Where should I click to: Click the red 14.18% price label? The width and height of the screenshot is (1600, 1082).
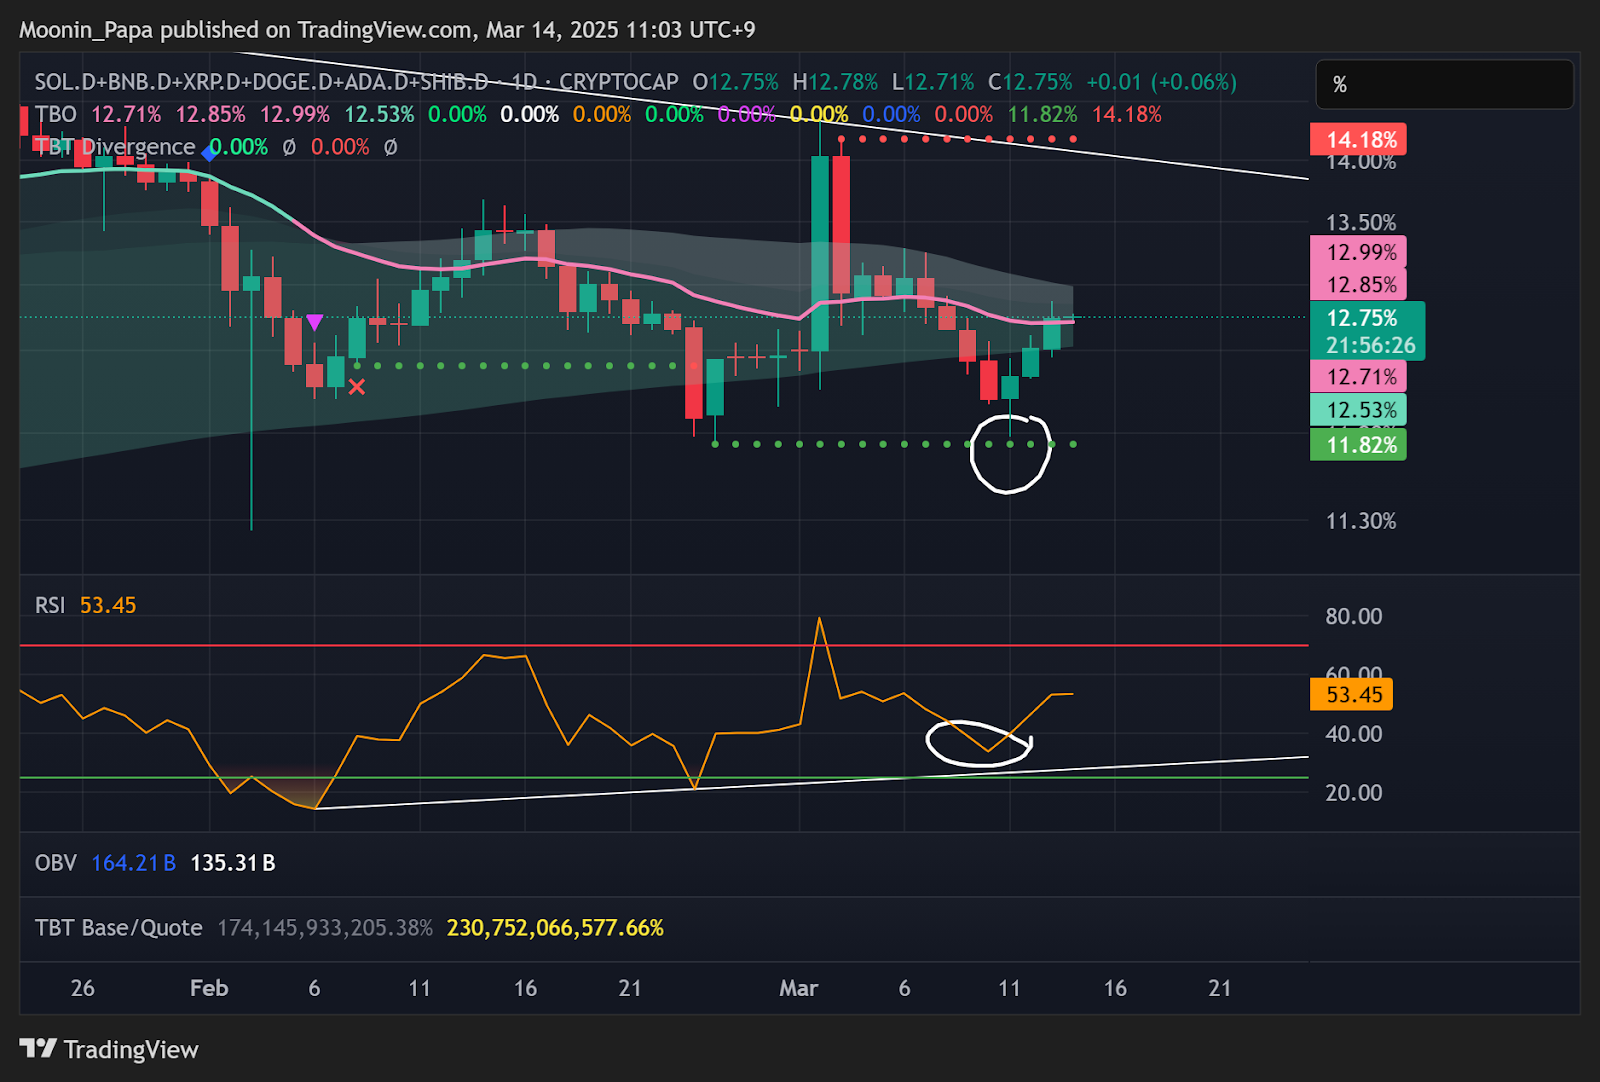click(x=1358, y=140)
